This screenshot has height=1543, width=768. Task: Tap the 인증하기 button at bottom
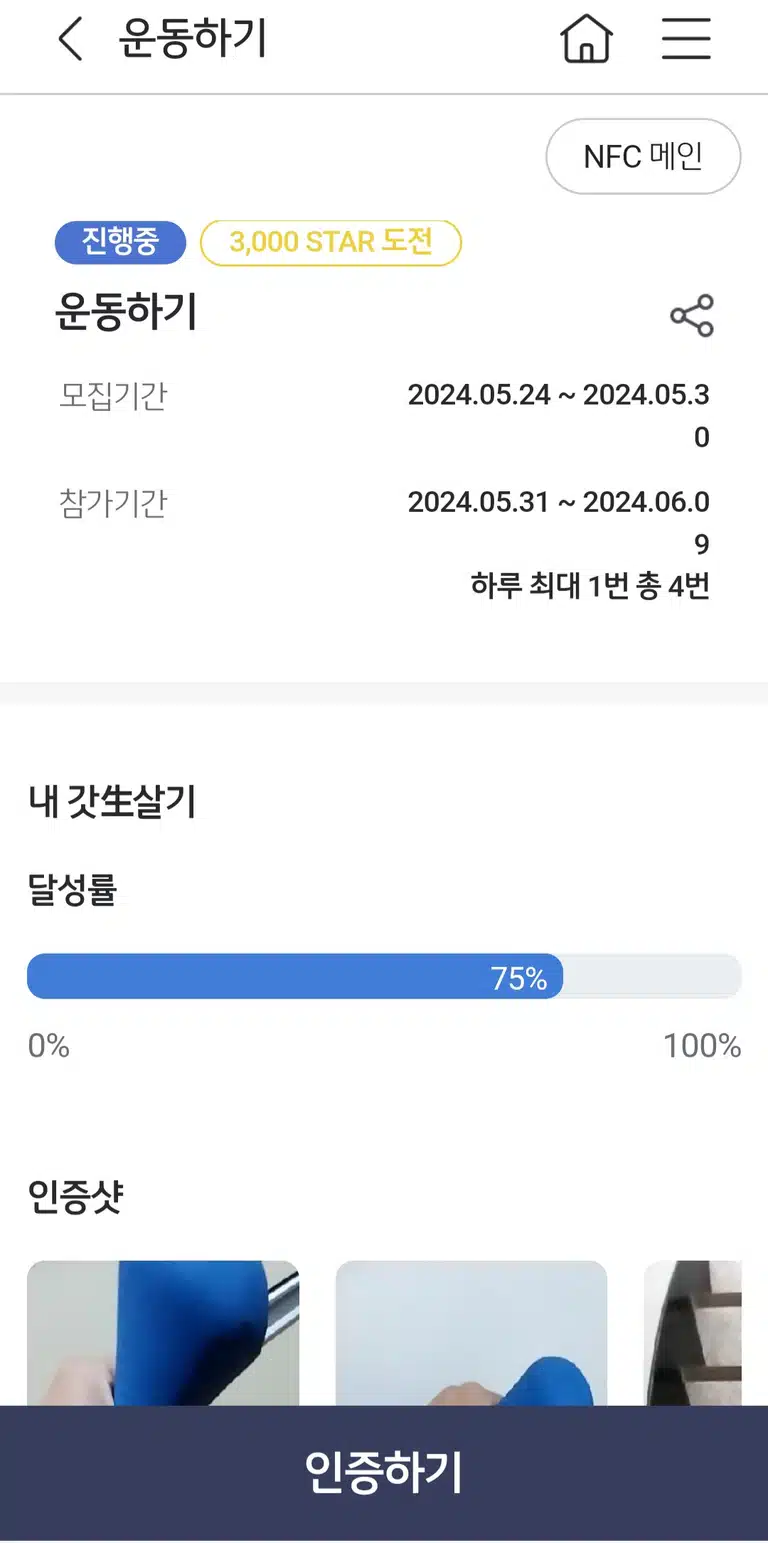tap(384, 1473)
